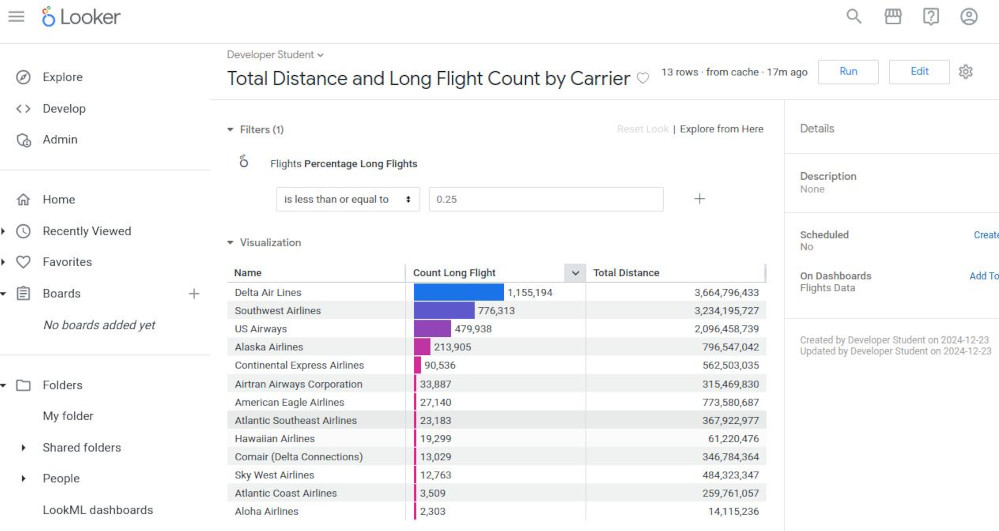The height and width of the screenshot is (531, 999).
Task: Go to Develop in sidebar
Action: tap(64, 108)
